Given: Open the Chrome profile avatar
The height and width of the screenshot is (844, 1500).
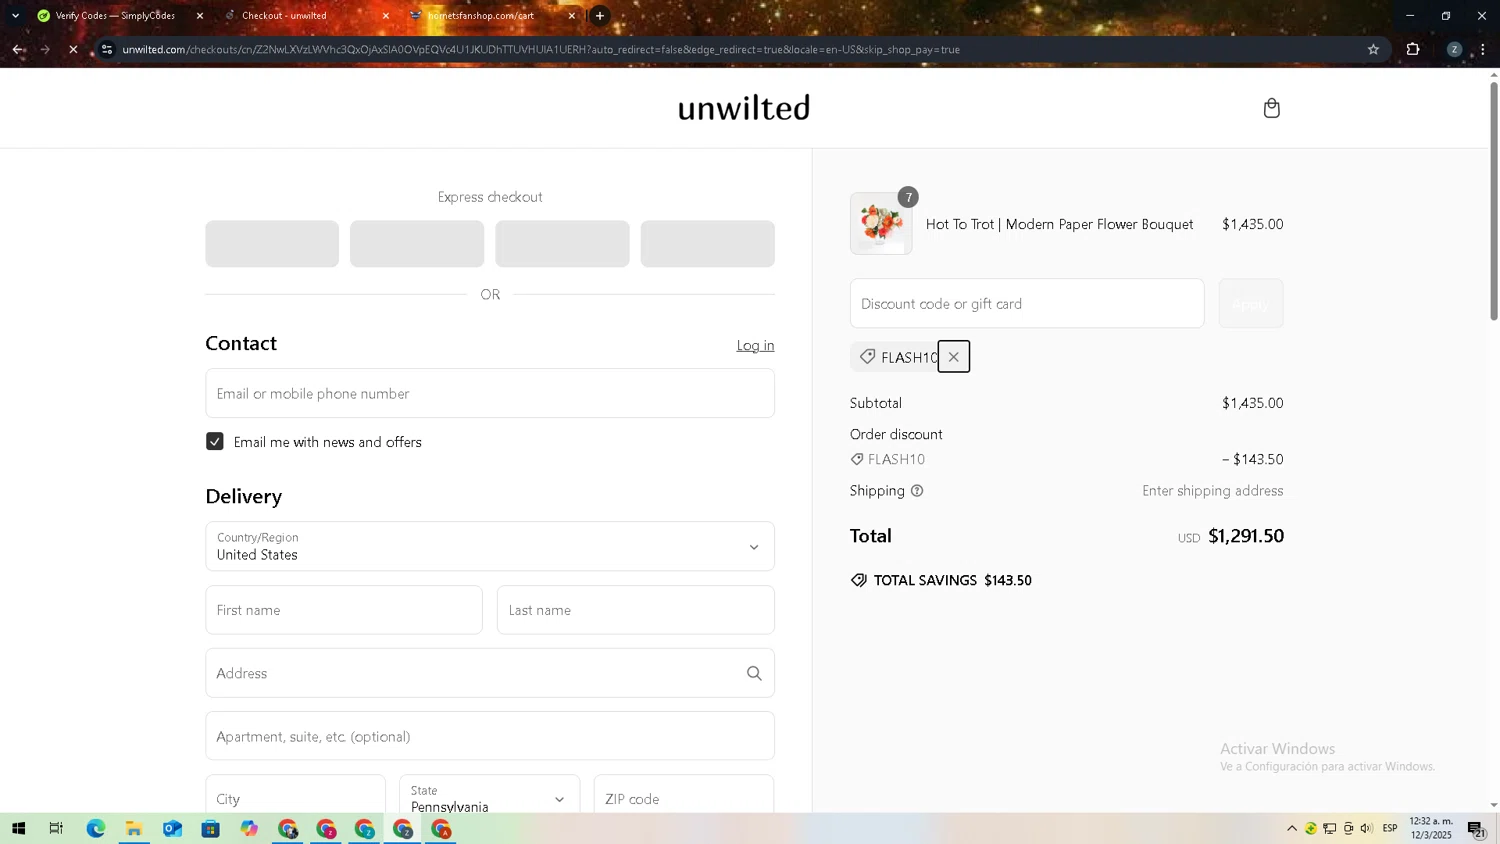Looking at the screenshot, I should pyautogui.click(x=1454, y=49).
